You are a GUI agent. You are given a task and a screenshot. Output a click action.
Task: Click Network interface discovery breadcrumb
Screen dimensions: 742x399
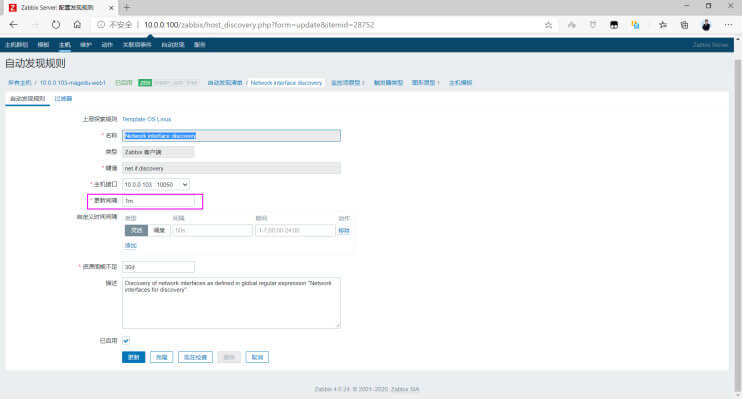286,83
